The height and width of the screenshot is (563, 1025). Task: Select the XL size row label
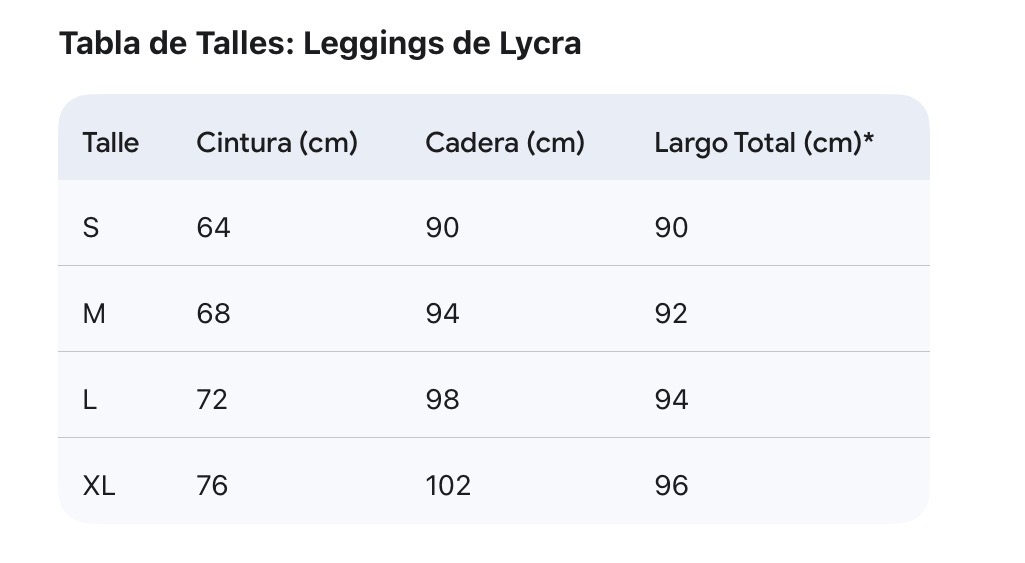click(99, 486)
